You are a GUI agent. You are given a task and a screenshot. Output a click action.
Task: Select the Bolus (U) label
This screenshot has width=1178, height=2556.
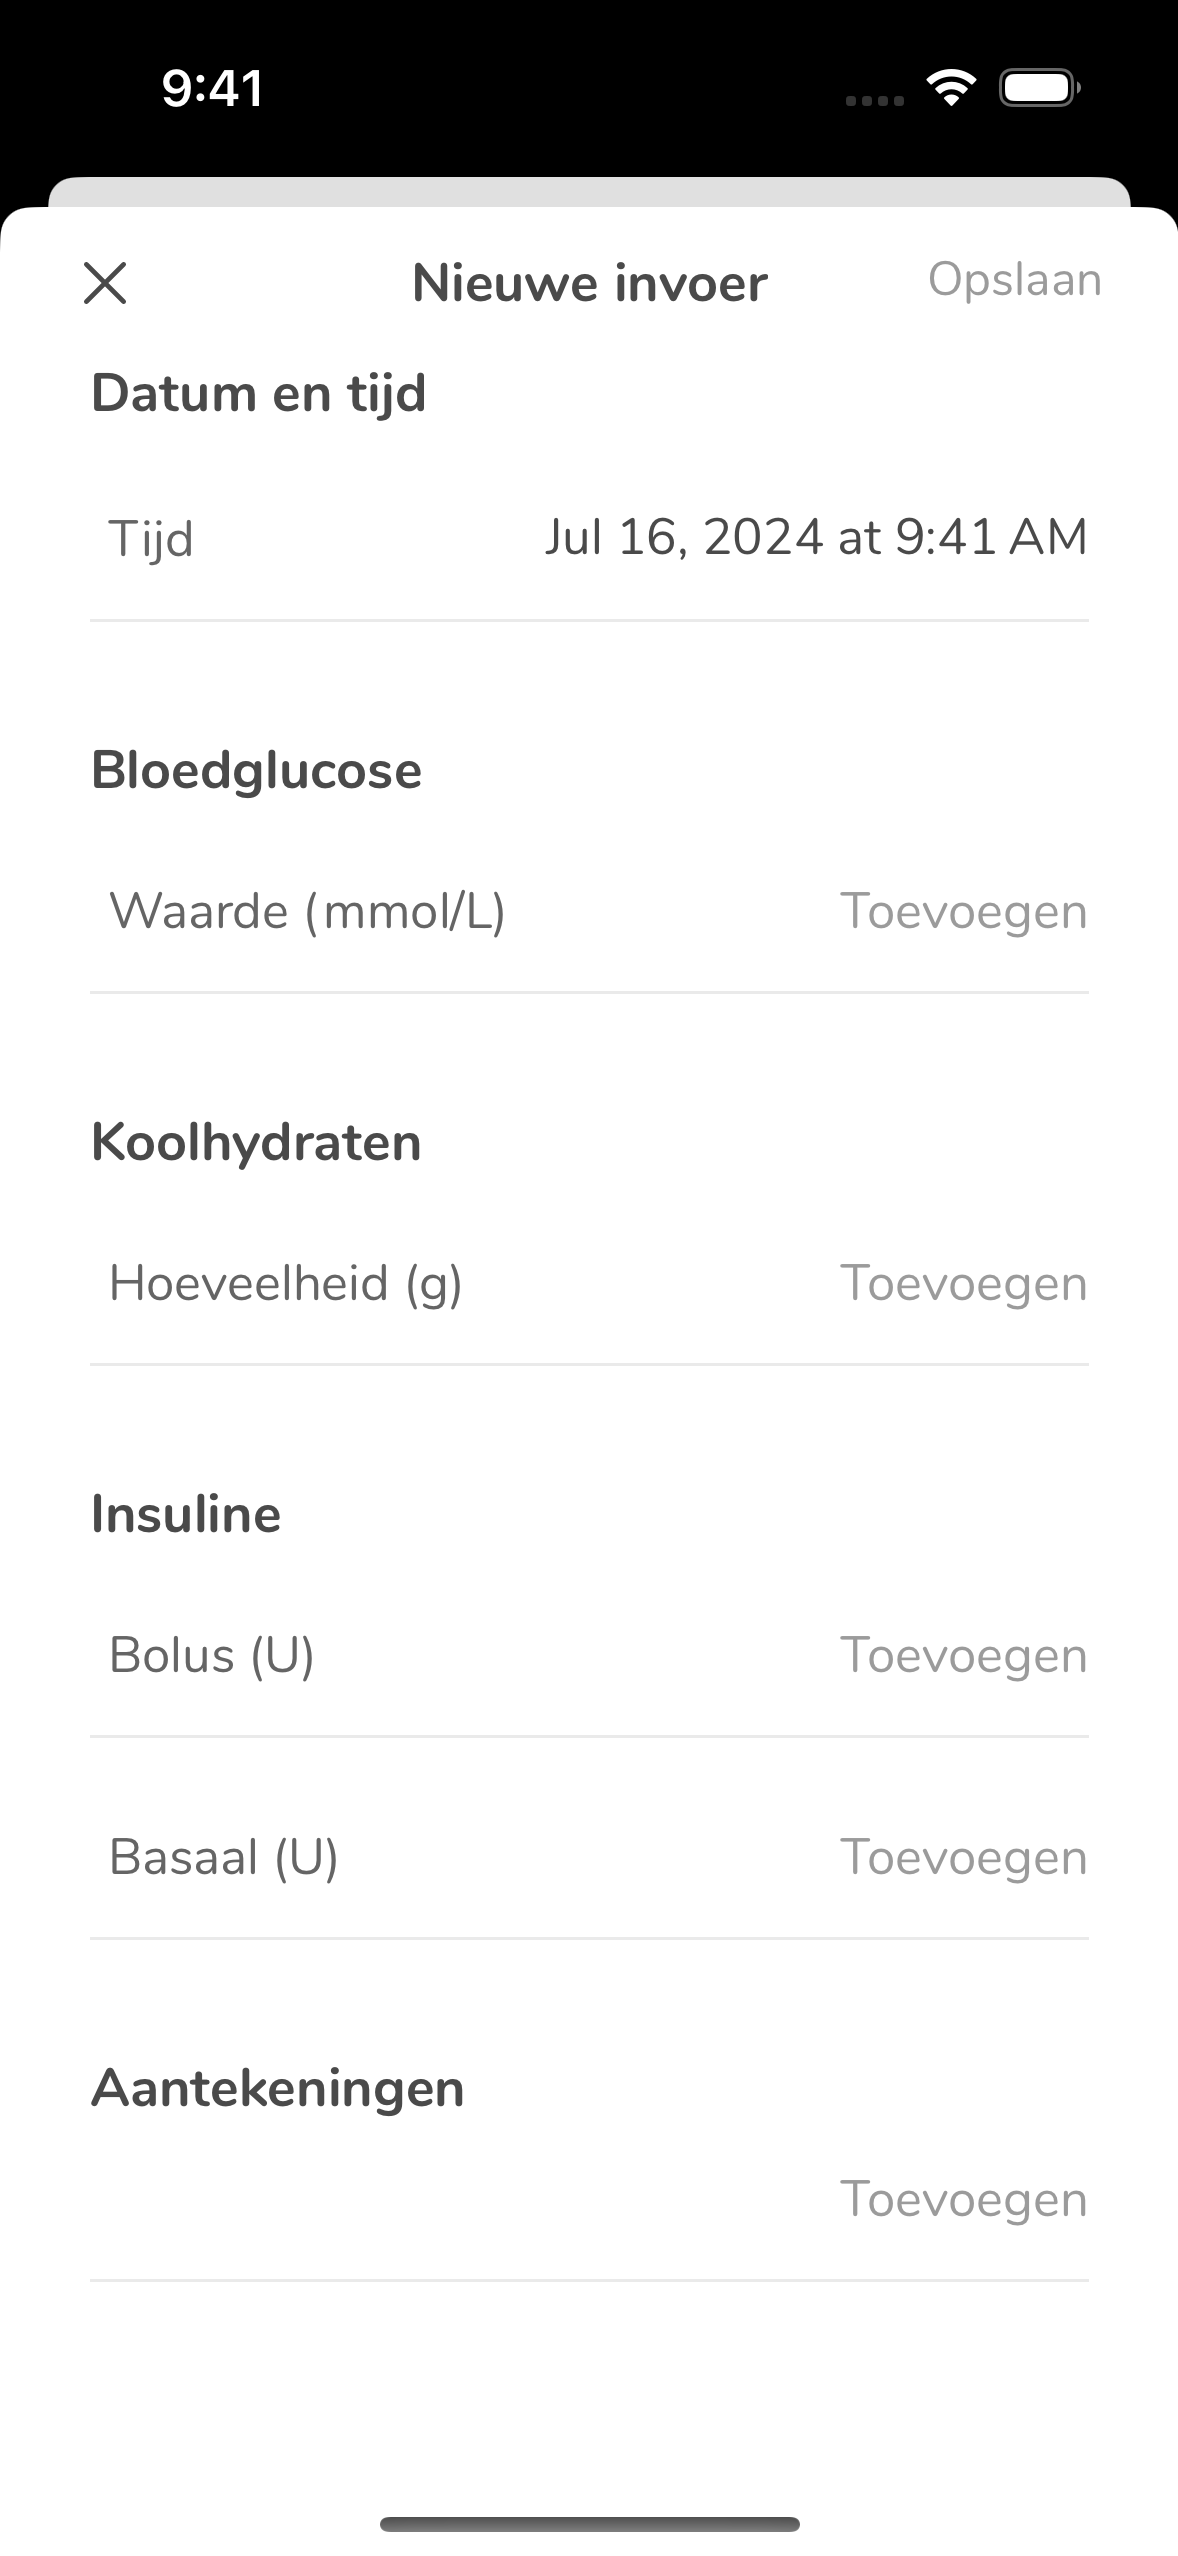pos(212,1656)
